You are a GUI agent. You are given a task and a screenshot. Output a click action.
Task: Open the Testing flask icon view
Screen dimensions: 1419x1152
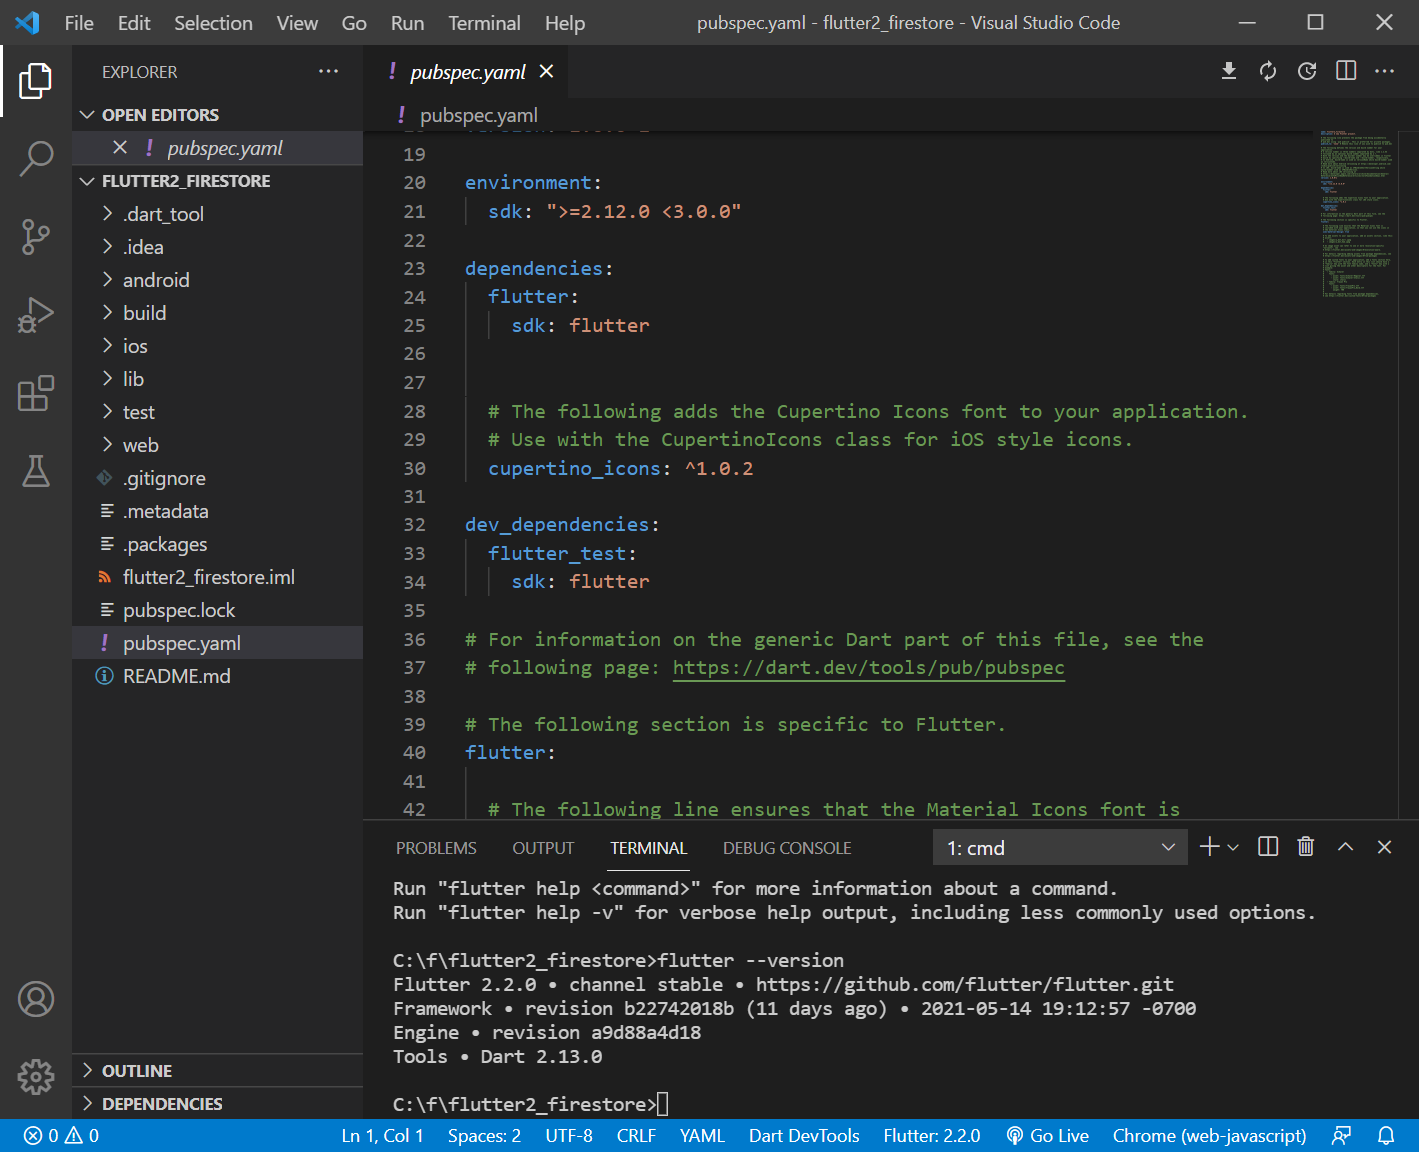pyautogui.click(x=36, y=471)
